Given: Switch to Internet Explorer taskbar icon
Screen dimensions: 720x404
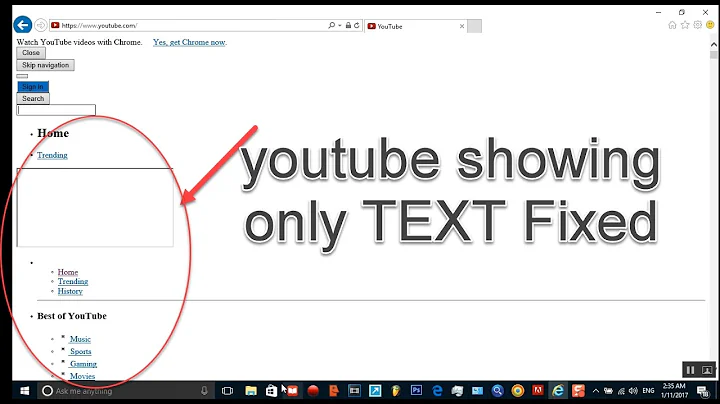Looking at the screenshot, I should [558, 391].
